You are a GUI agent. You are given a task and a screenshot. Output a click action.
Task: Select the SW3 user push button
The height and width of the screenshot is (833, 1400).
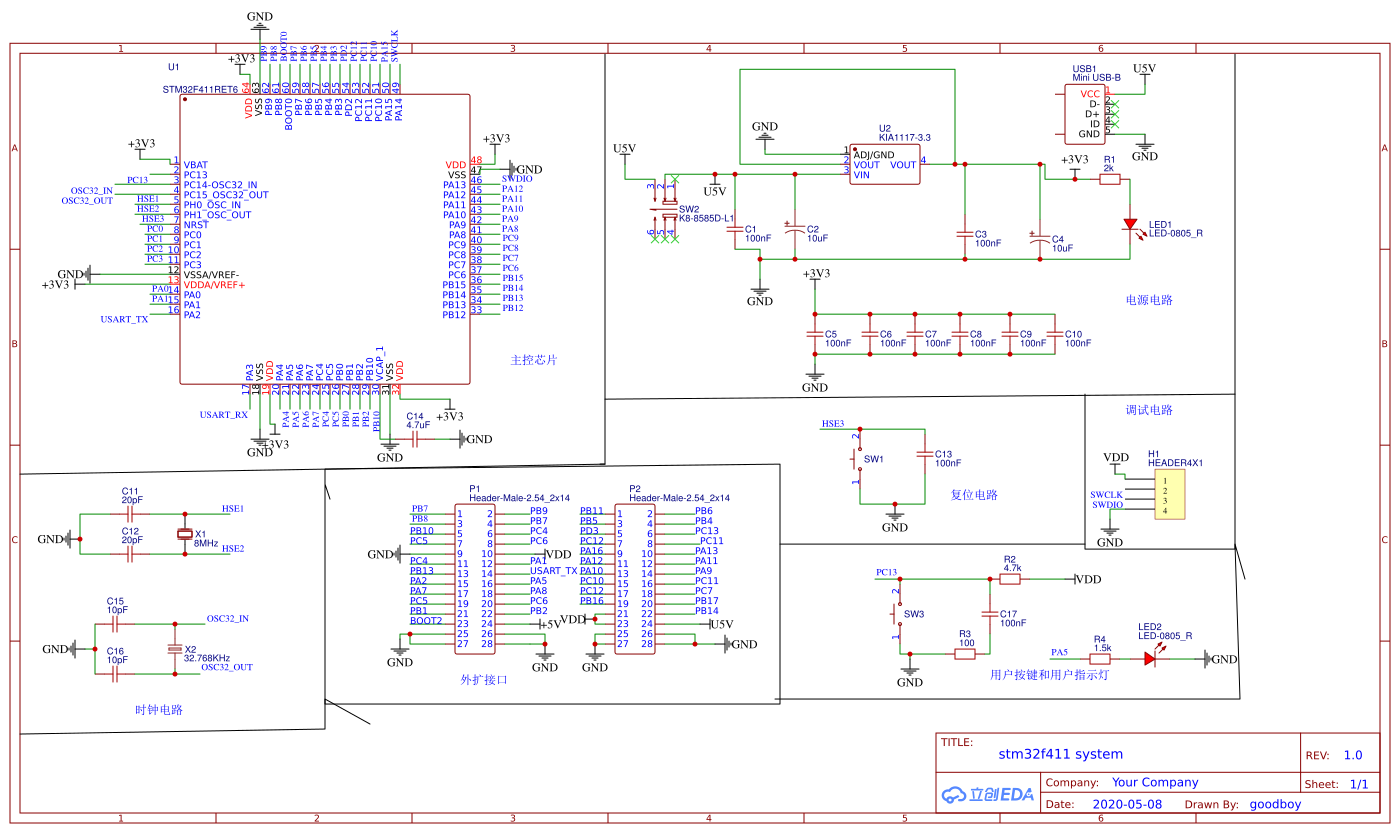pos(897,614)
